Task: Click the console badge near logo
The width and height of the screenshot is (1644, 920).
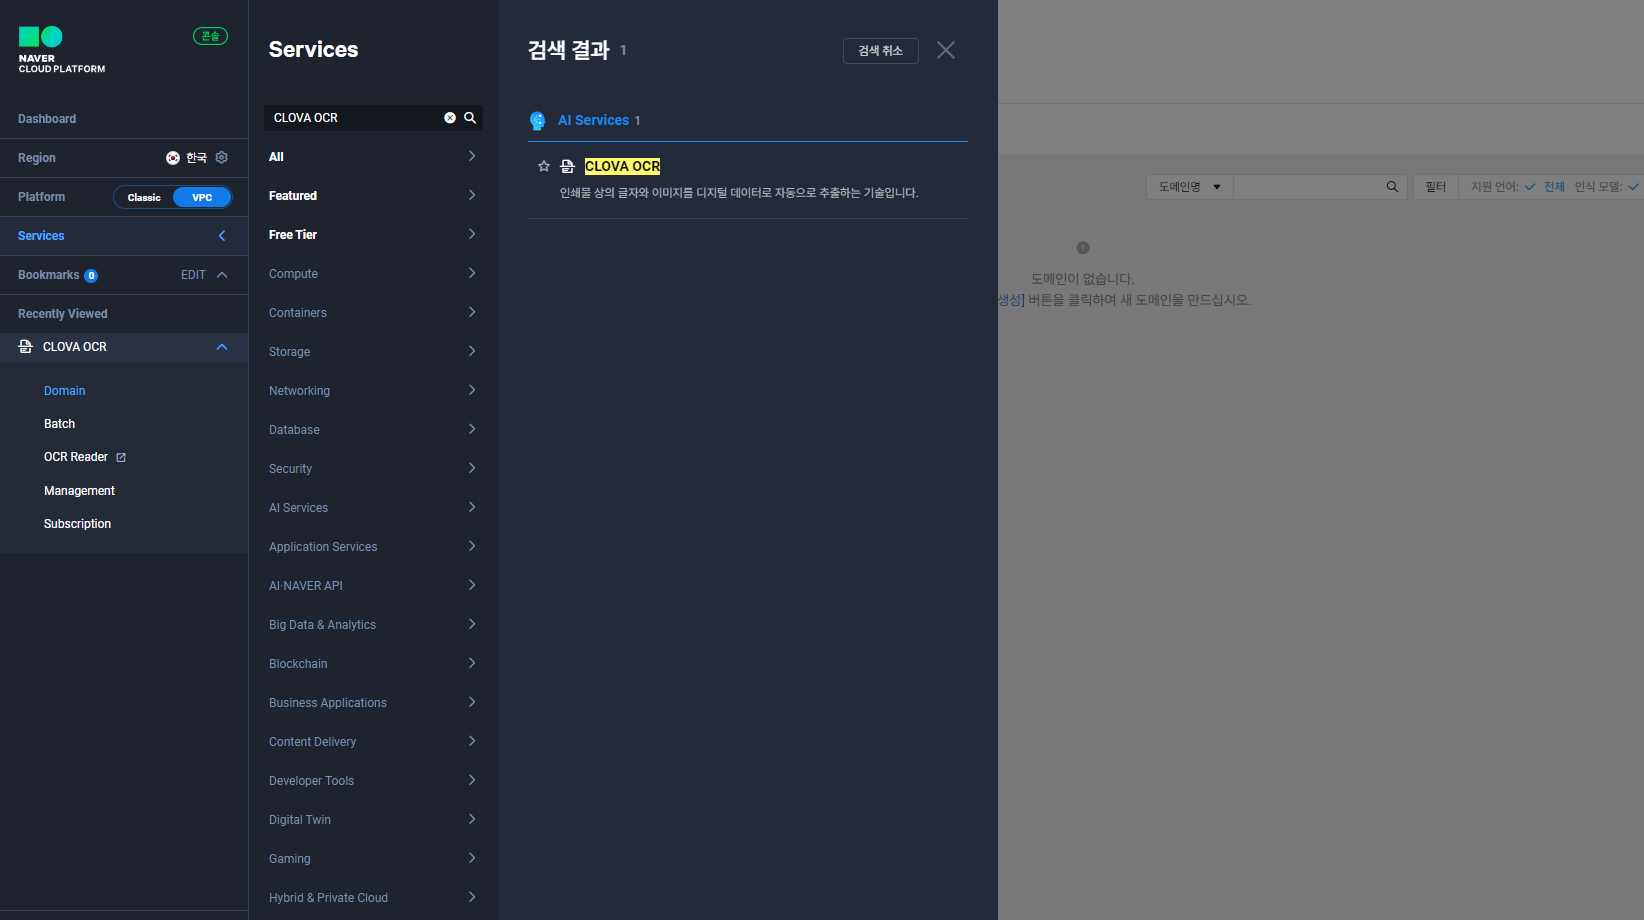Action: (x=210, y=36)
